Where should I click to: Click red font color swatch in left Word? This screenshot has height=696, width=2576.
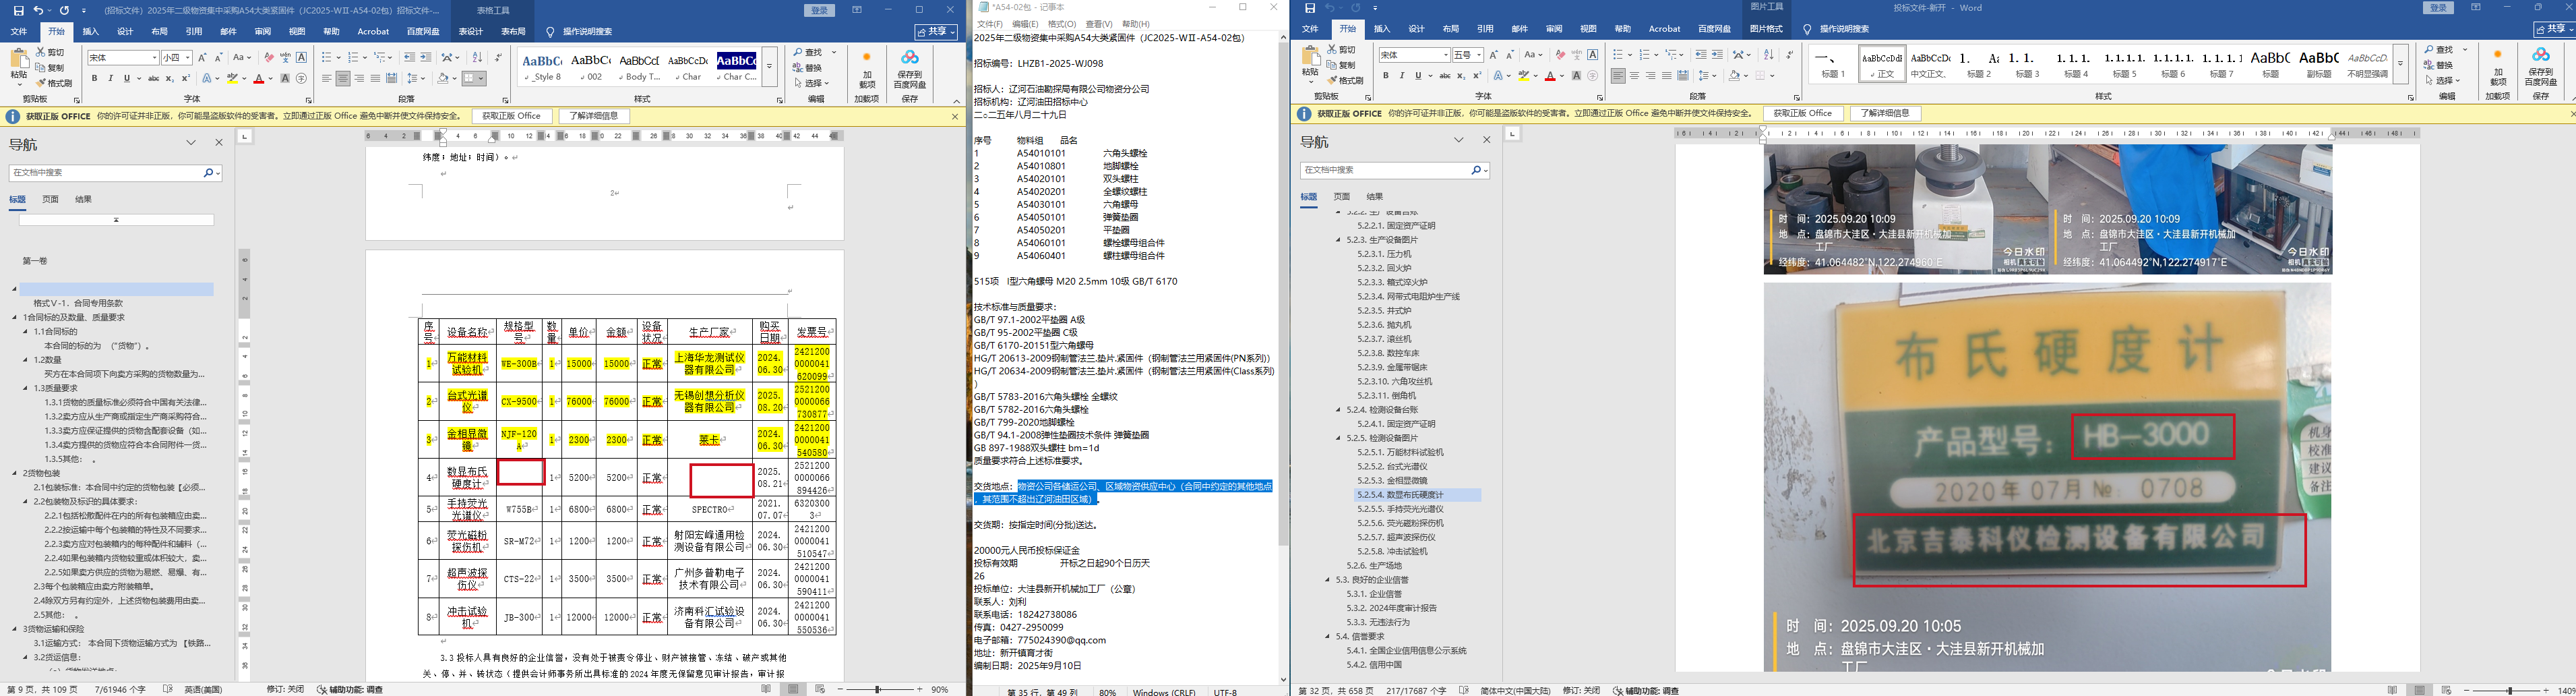pyautogui.click(x=259, y=78)
